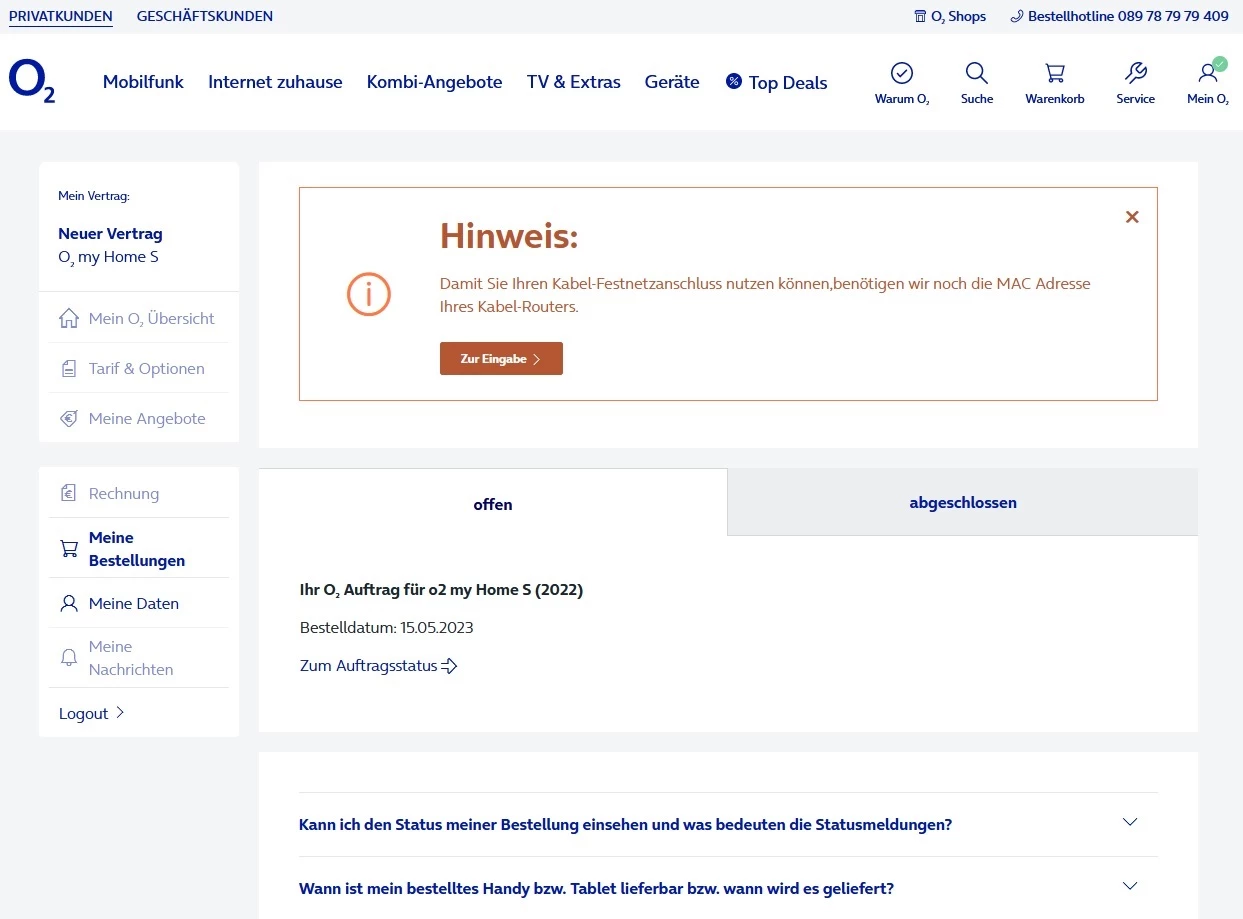The image size is (1243, 919).
Task: Open the Kombi-Angebote menu
Action: 434,82
